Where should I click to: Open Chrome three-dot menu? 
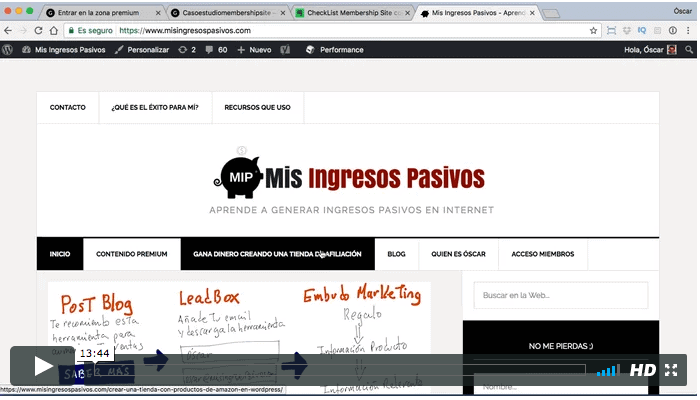tap(688, 30)
